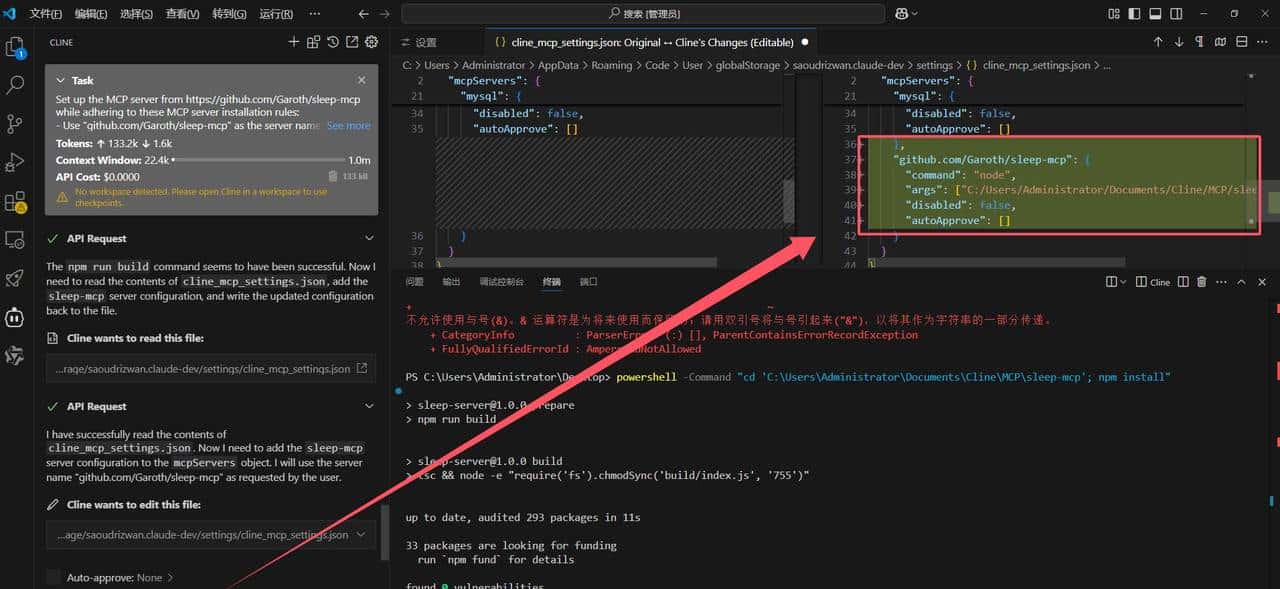The width and height of the screenshot is (1280, 589).
Task: Start a new Cline task
Action: tap(293, 42)
